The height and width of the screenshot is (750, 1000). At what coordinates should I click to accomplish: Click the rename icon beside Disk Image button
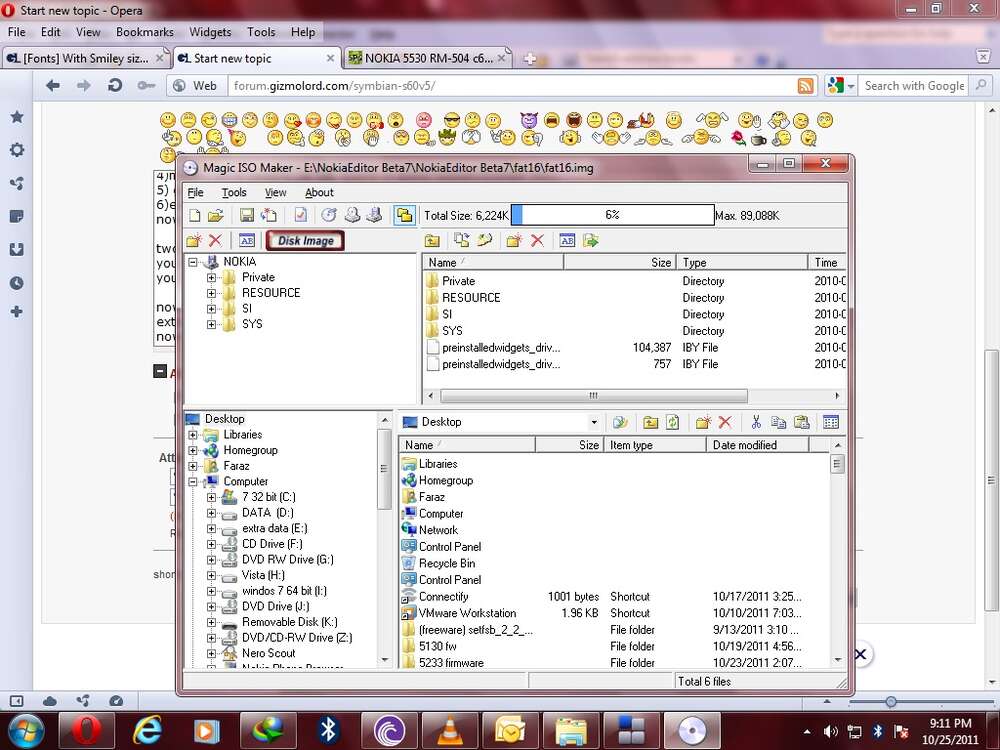coord(247,240)
